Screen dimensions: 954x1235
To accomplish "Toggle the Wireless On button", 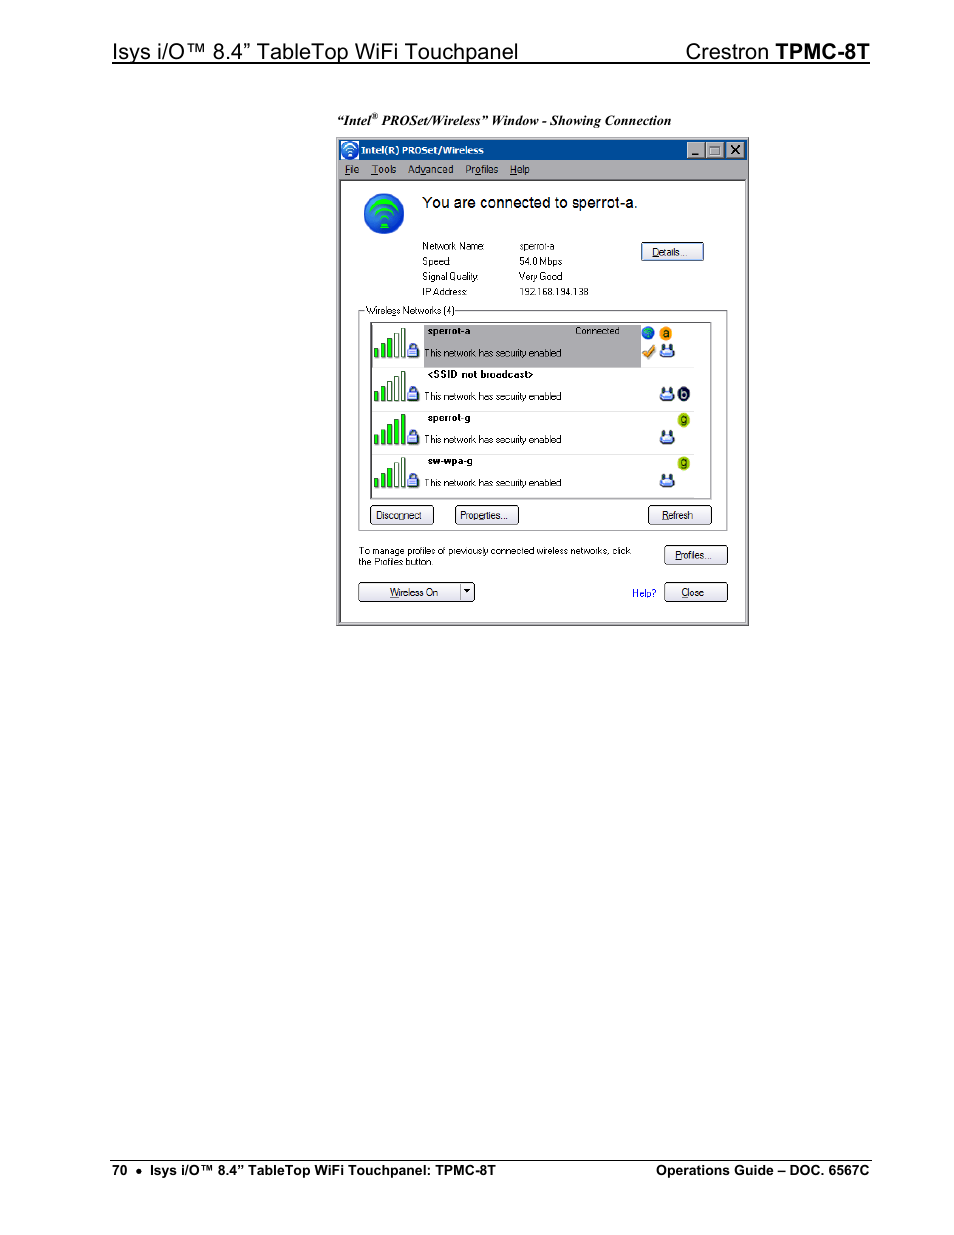I will pos(409,592).
